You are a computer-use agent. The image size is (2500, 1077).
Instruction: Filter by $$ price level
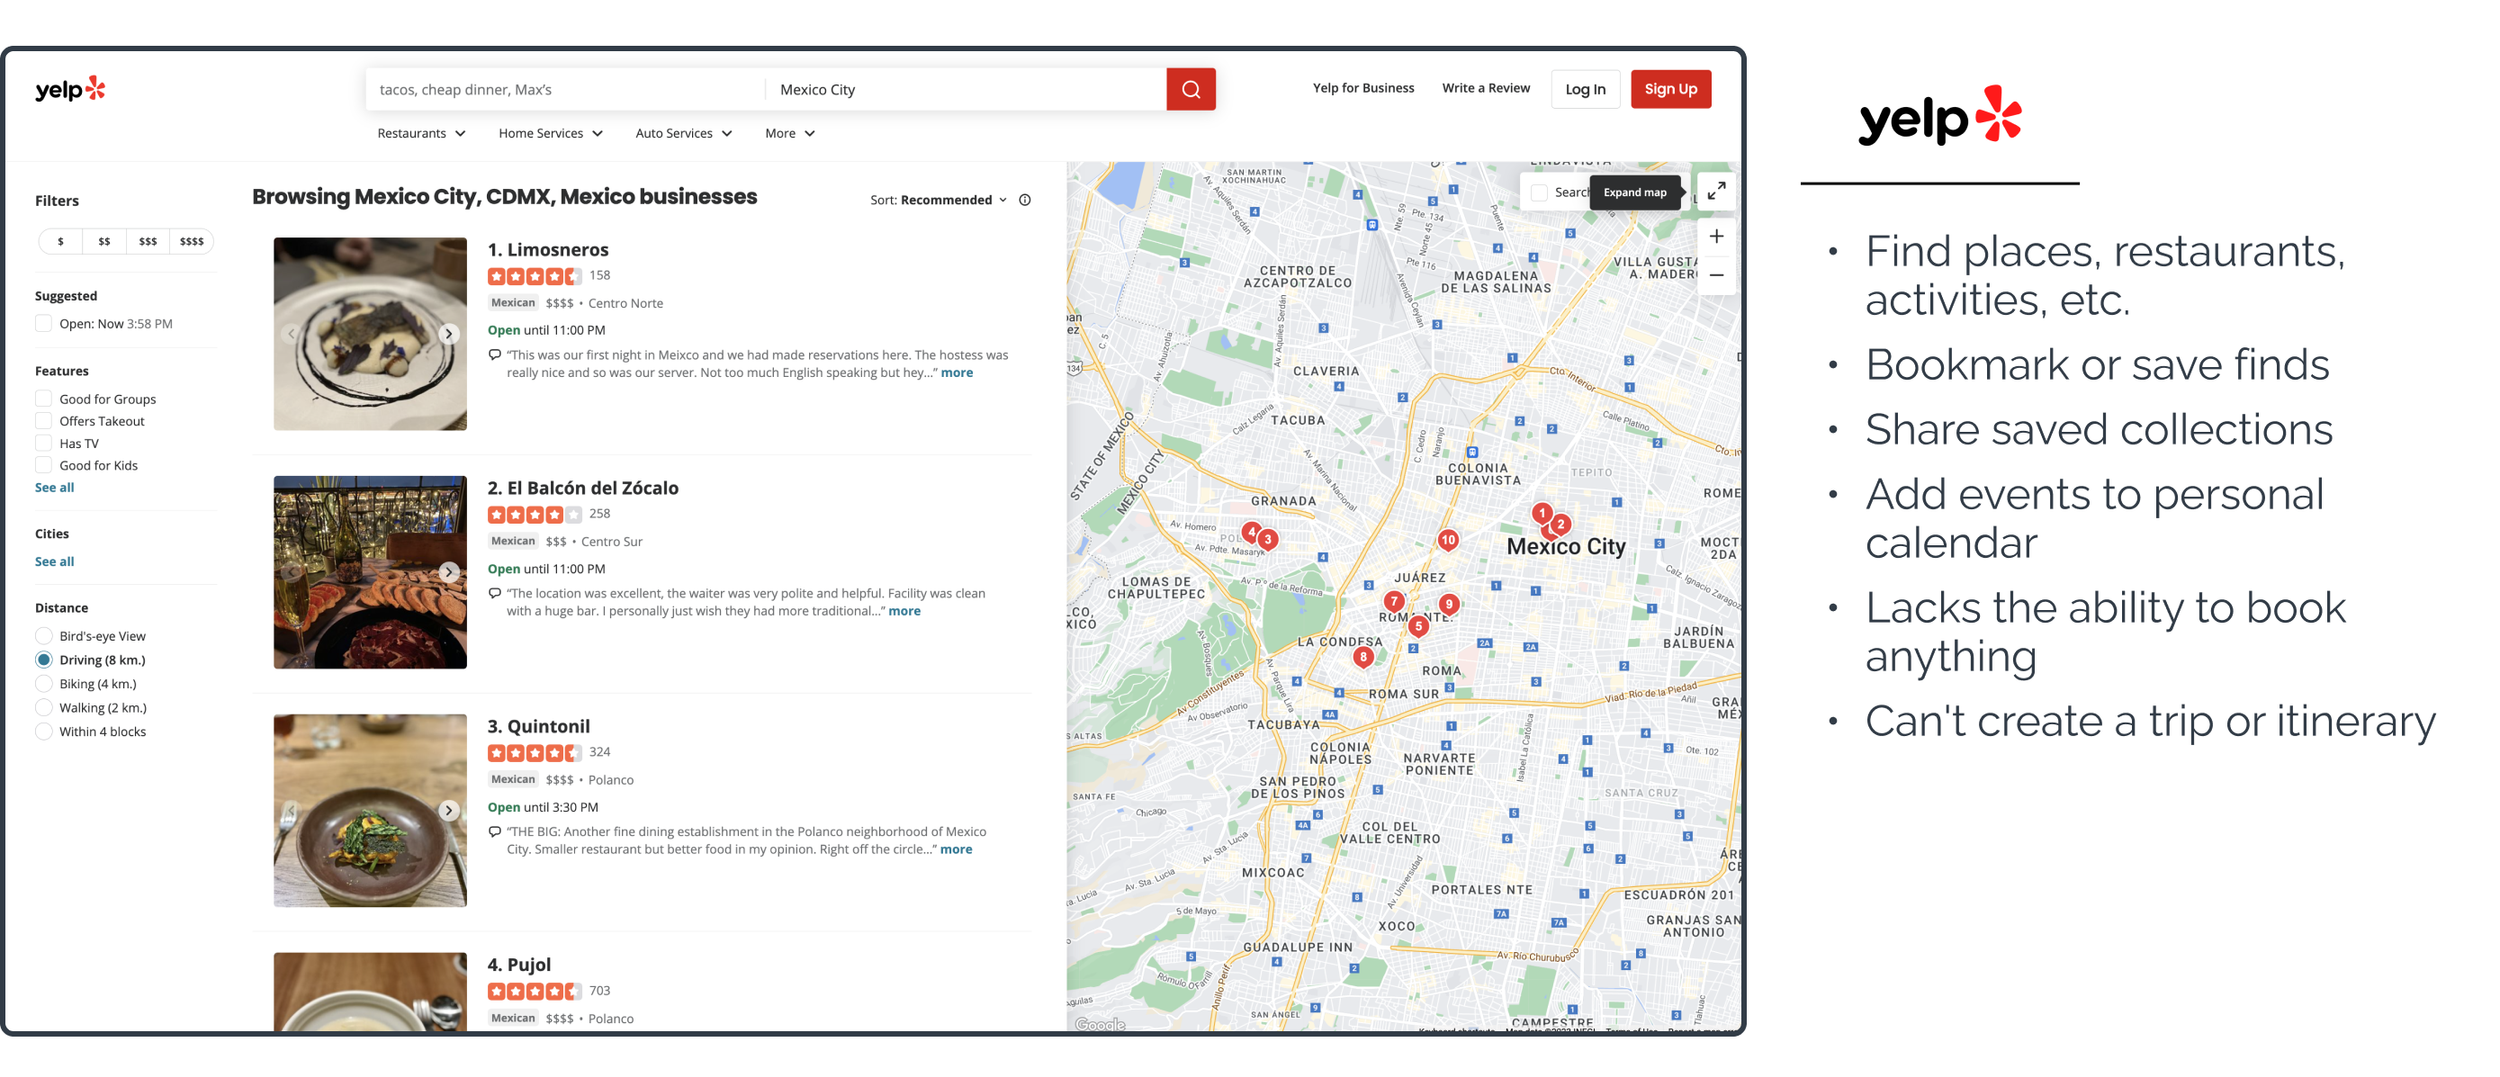(x=104, y=241)
